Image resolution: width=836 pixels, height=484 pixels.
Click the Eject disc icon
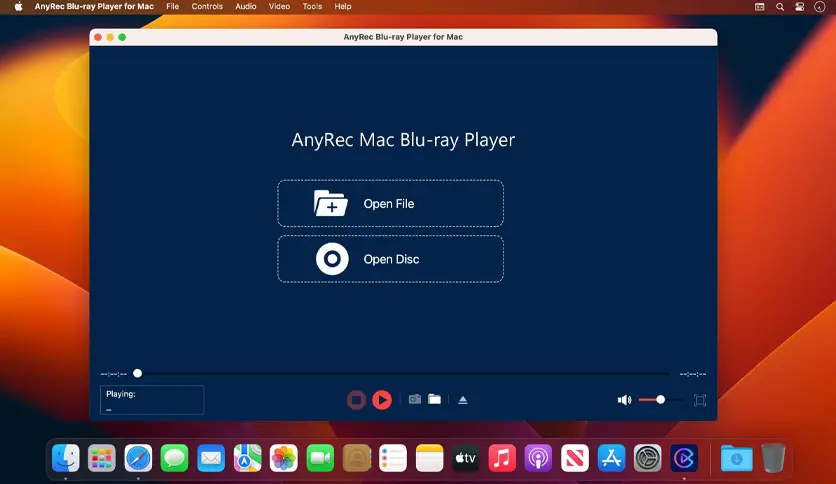[463, 400]
